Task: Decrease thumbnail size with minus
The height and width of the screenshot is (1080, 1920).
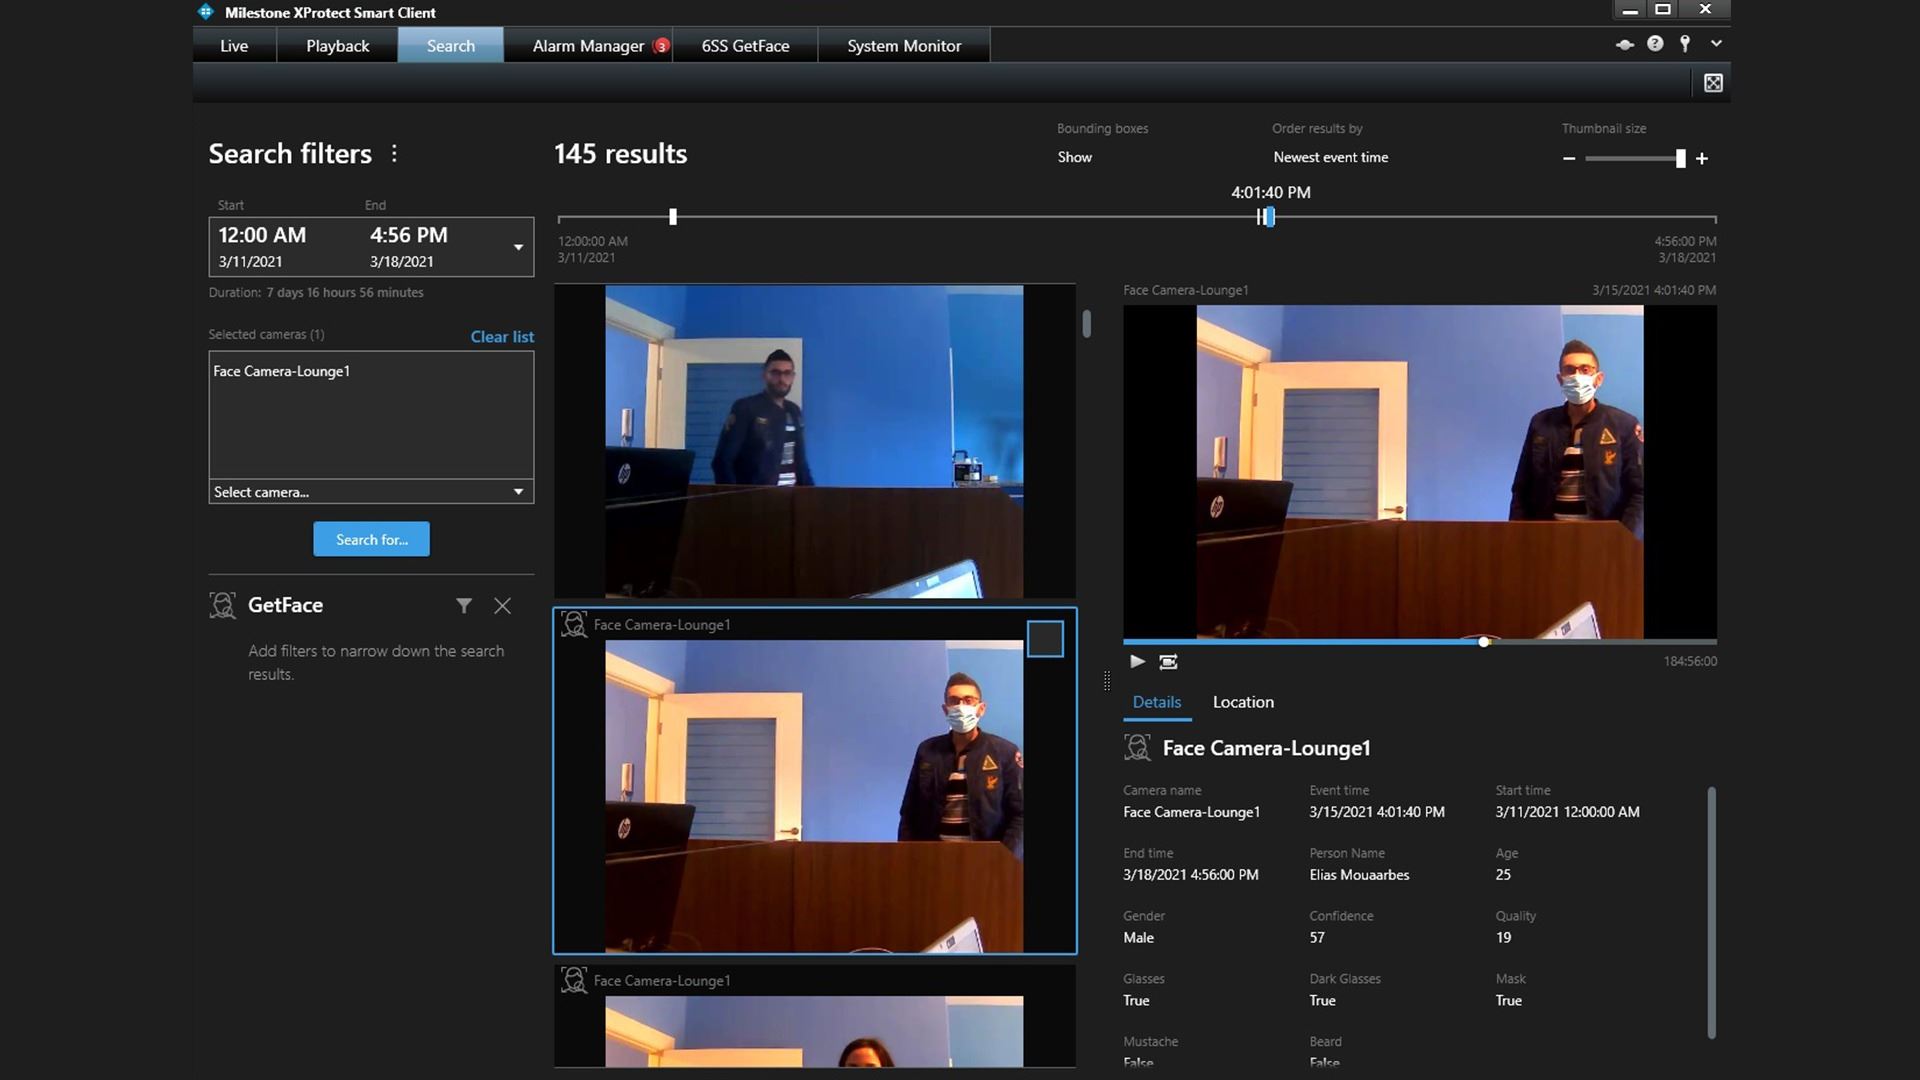Action: pyautogui.click(x=1569, y=158)
